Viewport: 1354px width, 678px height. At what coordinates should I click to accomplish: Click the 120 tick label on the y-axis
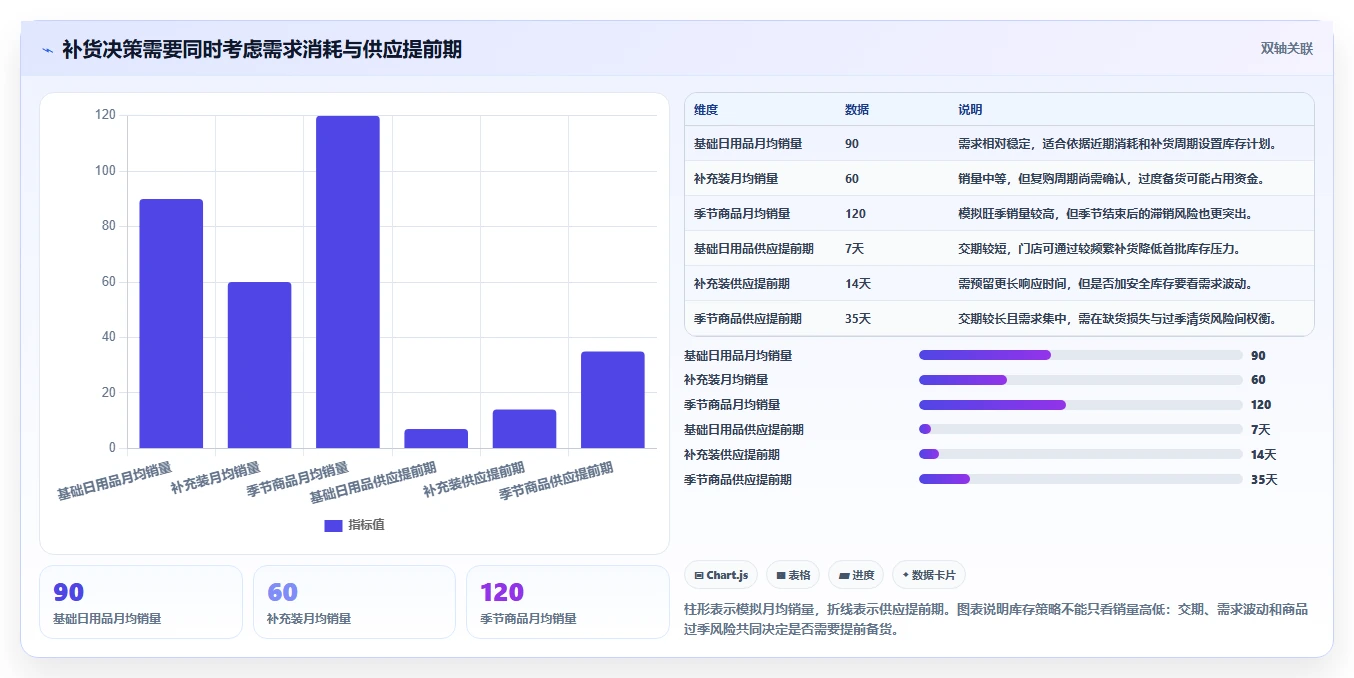pos(106,115)
